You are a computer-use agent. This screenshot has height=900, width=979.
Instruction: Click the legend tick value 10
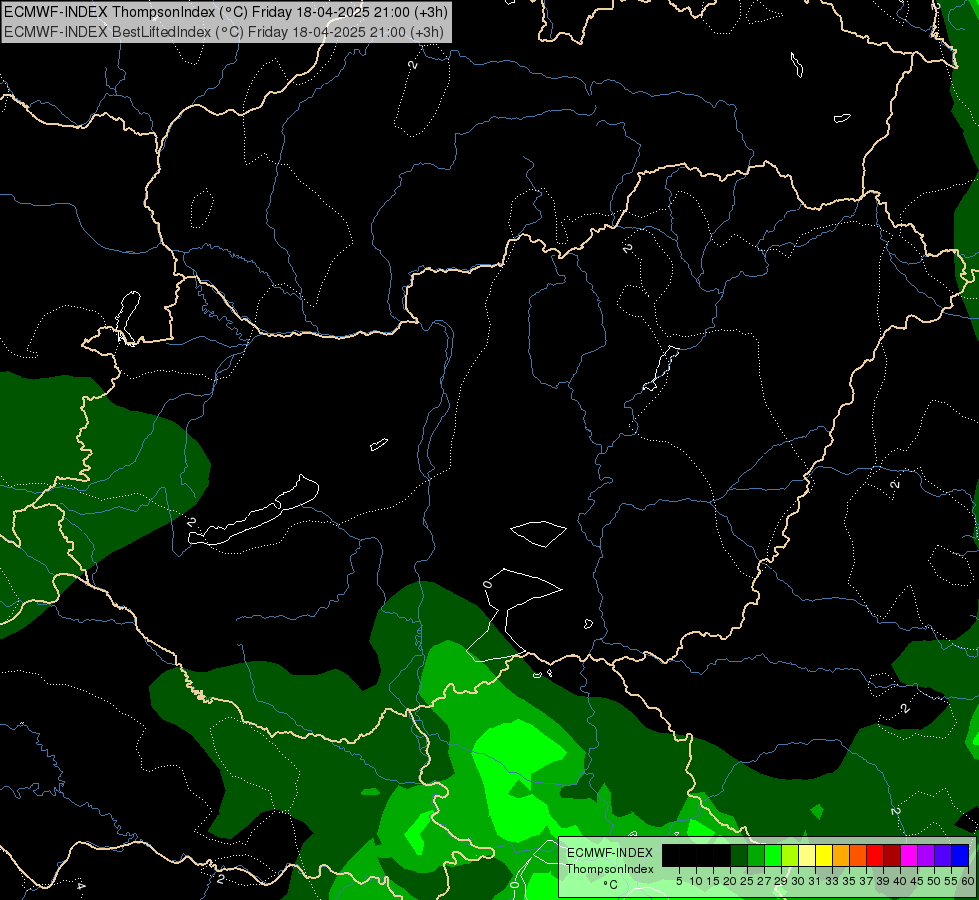(x=696, y=881)
